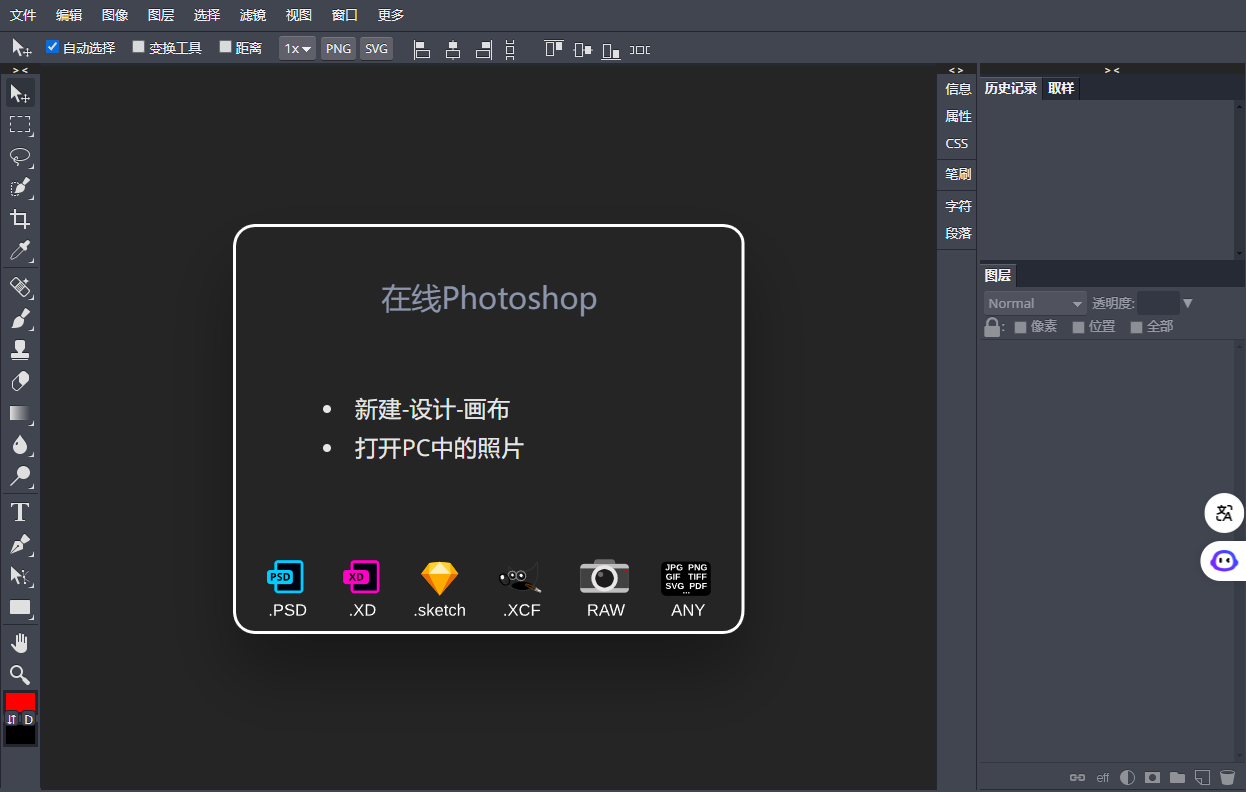
Task: Click the purple chatbot floating button
Action: (x=1224, y=560)
